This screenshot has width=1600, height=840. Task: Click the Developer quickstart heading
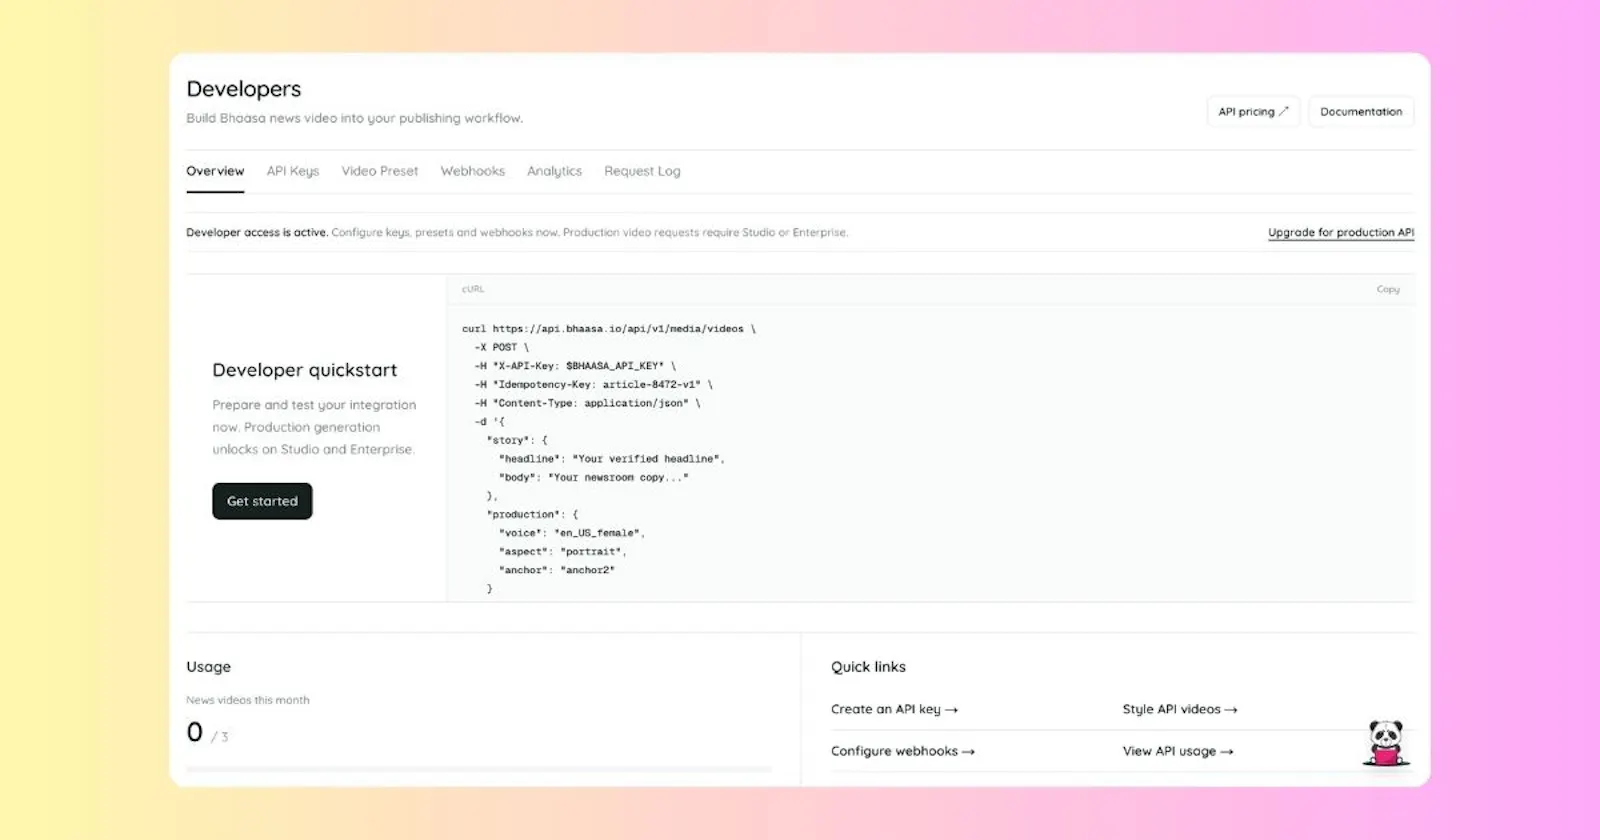coord(305,370)
